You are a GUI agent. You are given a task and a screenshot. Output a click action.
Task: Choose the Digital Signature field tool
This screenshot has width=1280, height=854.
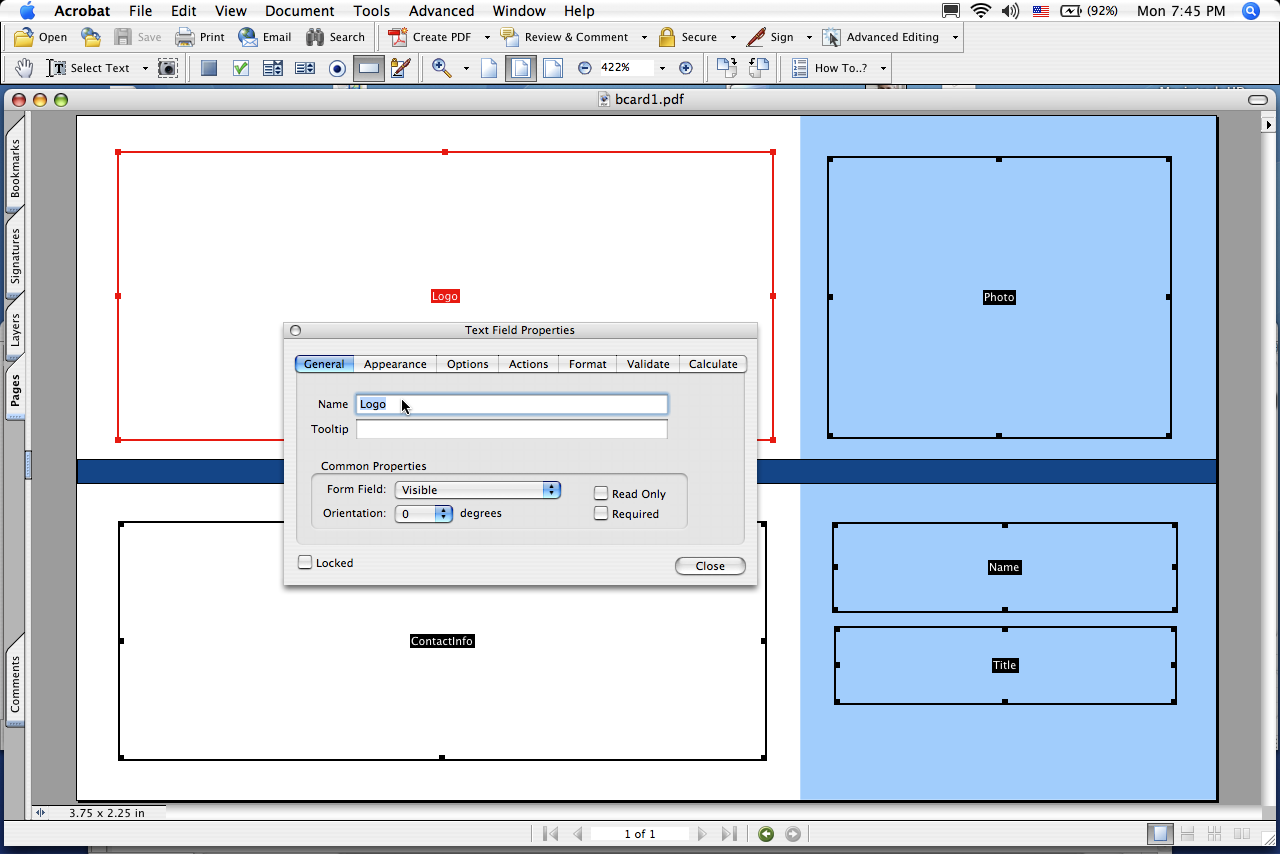click(x=401, y=68)
